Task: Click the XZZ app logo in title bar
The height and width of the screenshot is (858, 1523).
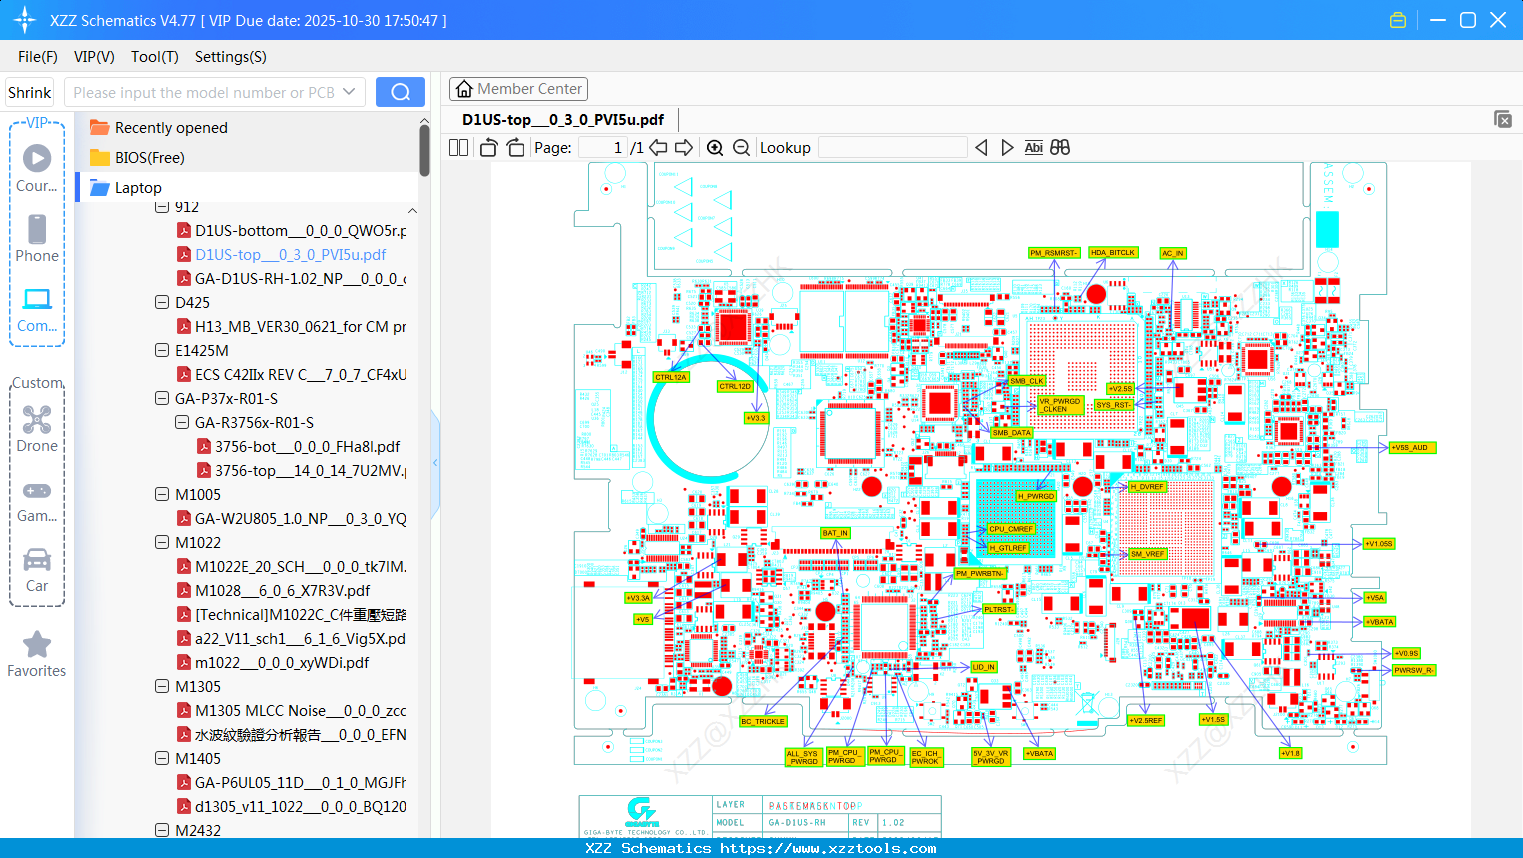Action: 25,20
